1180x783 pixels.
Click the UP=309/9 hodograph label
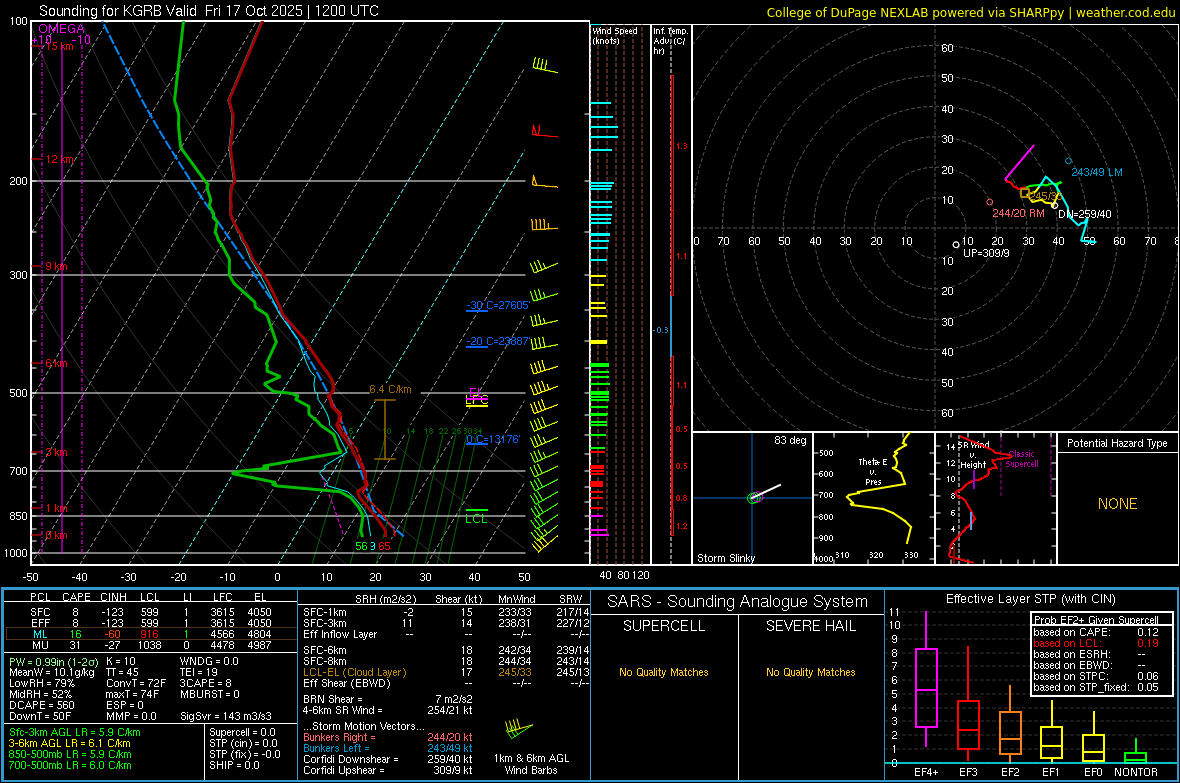[x=986, y=253]
